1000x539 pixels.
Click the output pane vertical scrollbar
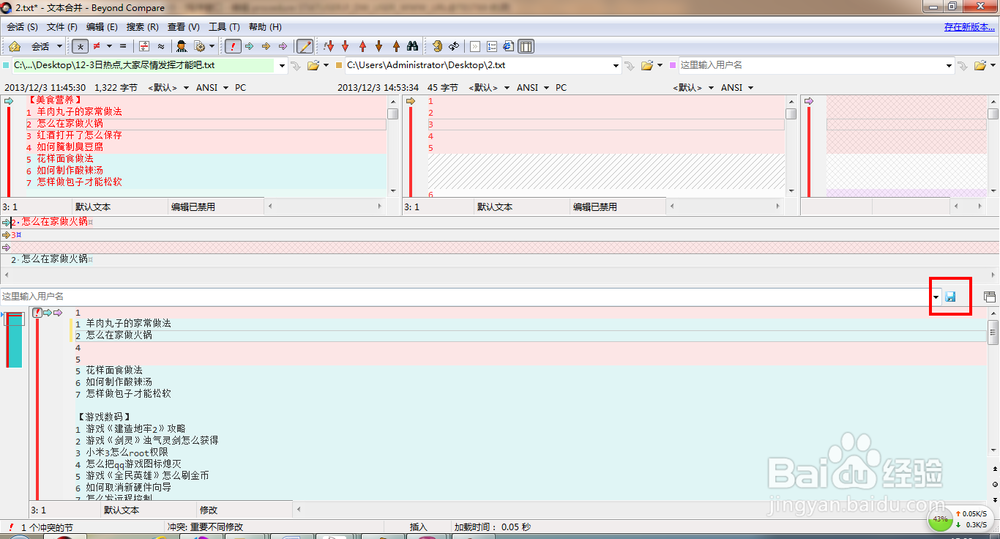click(993, 381)
